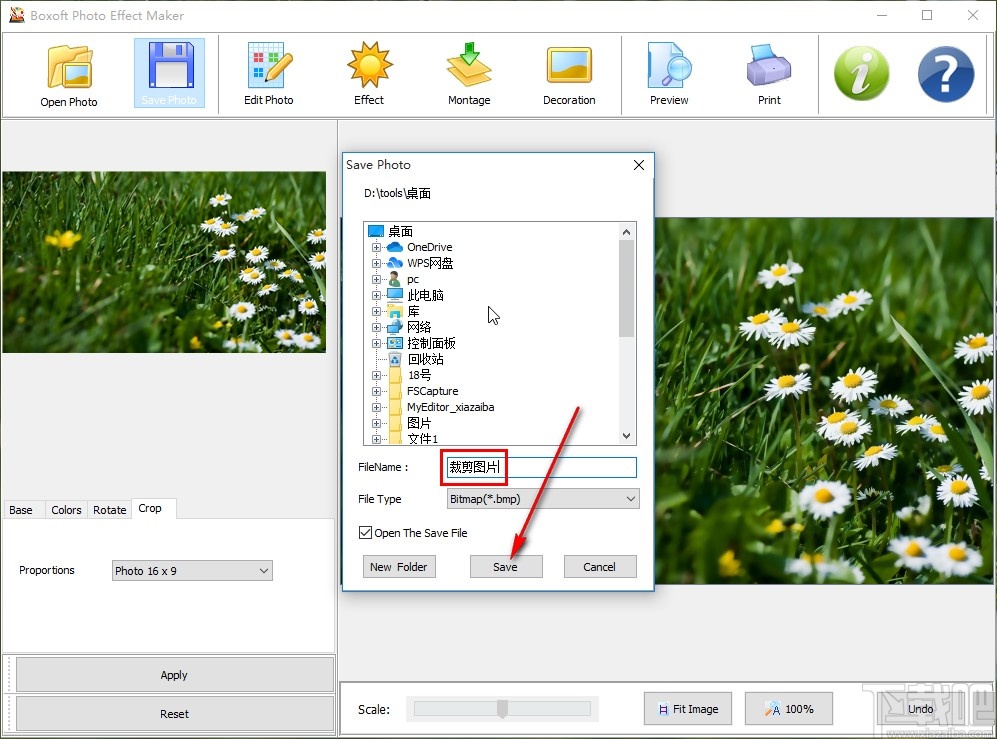The height and width of the screenshot is (739, 997).
Task: Click the Scale slider handle
Action: click(x=502, y=708)
